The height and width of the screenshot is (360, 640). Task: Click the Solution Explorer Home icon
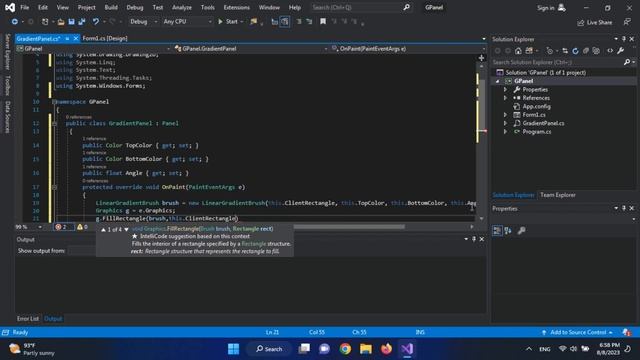(x=518, y=51)
